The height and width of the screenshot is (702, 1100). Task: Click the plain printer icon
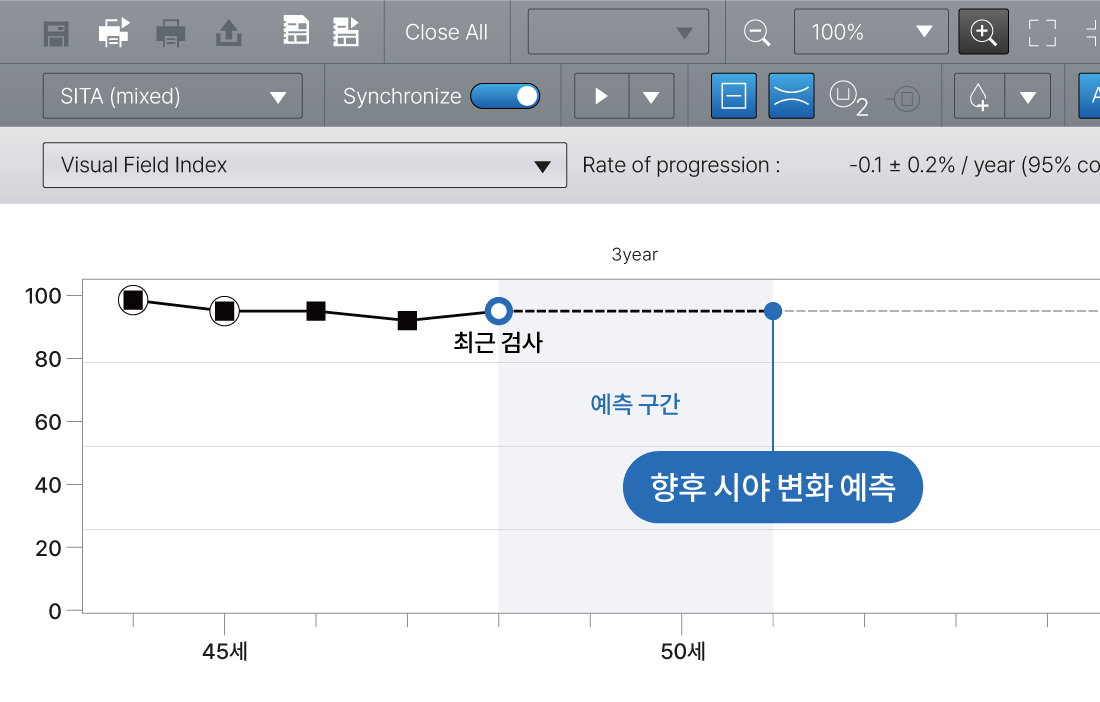[x=170, y=33]
